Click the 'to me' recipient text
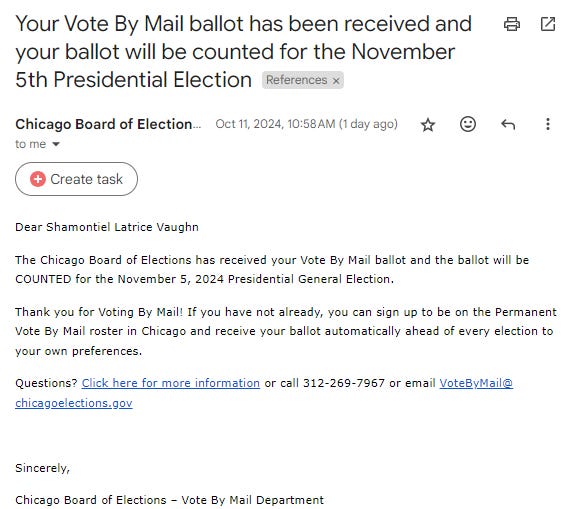The height and width of the screenshot is (509, 566). click(x=30, y=144)
